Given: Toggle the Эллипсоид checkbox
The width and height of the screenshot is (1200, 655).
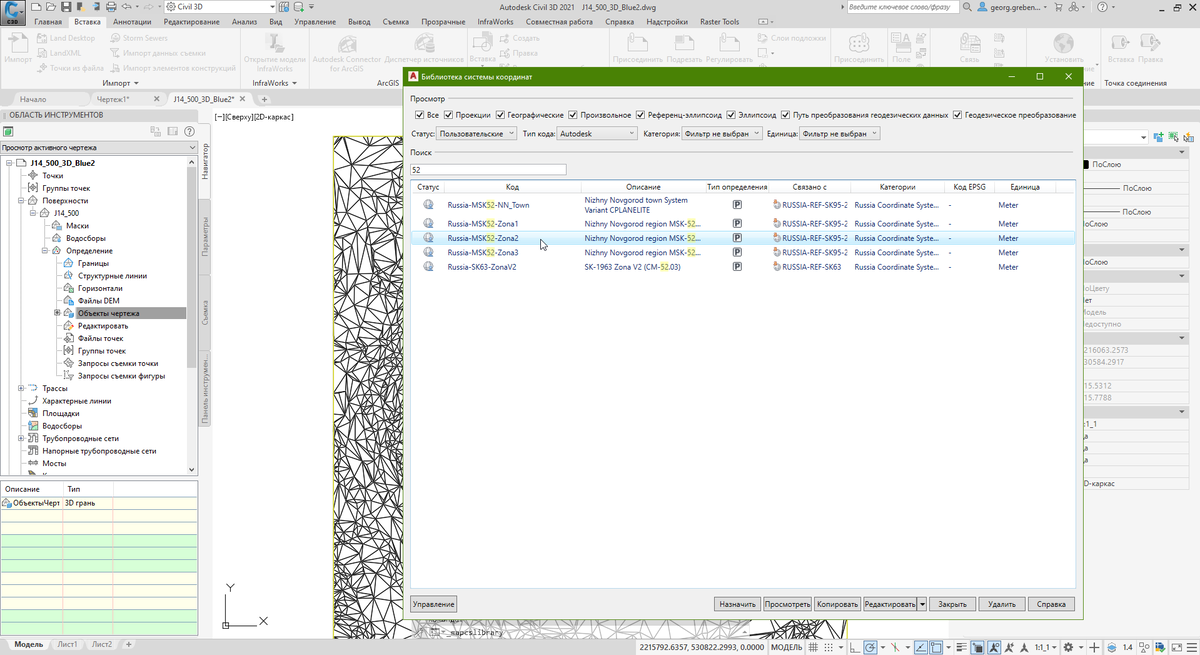Looking at the screenshot, I should pyautogui.click(x=732, y=115).
